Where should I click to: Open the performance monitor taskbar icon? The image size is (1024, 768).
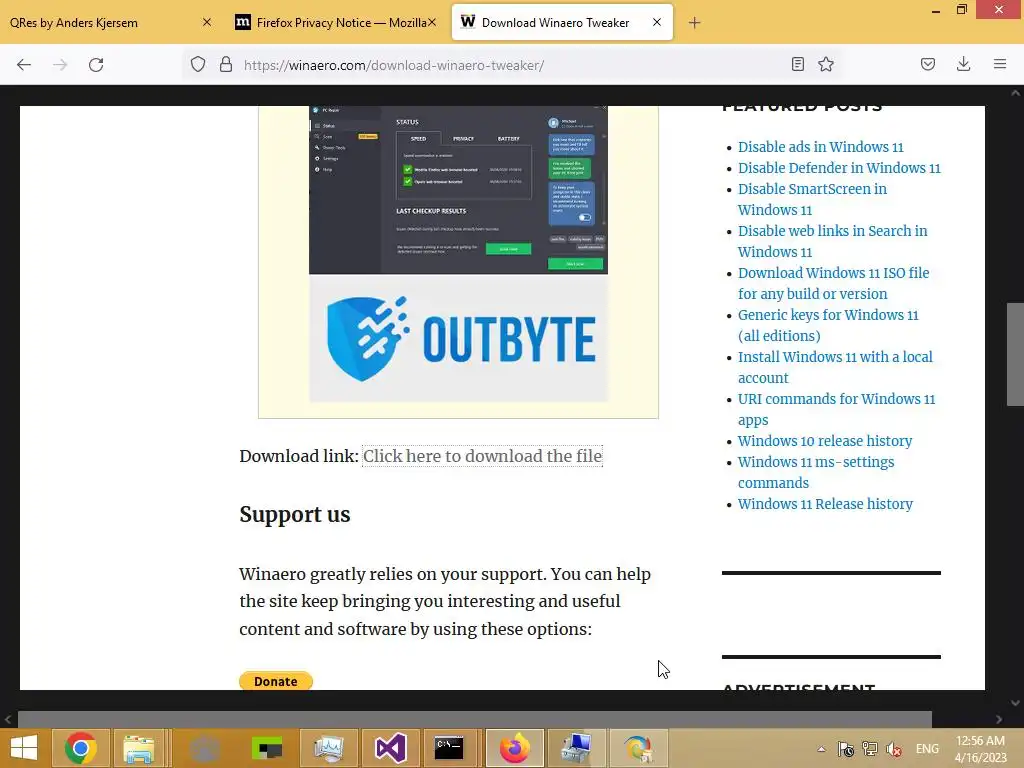point(328,748)
